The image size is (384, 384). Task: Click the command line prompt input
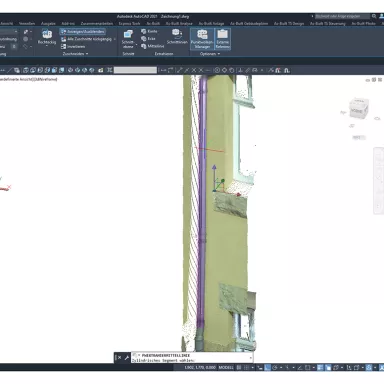(191, 361)
